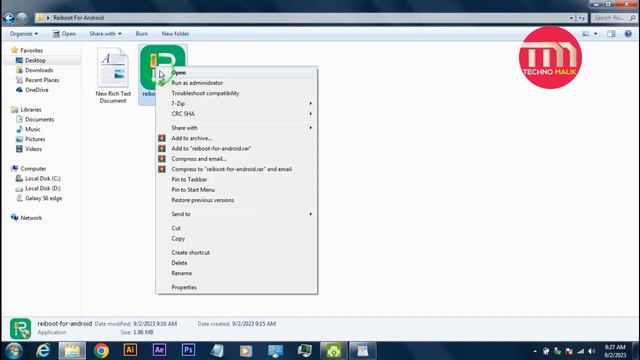Open the Windows Start button
Screen dimensions: 640x360
[14, 351]
